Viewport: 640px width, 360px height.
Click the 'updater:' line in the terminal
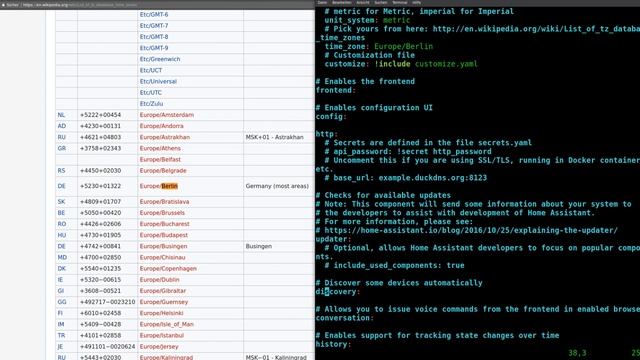[333, 239]
